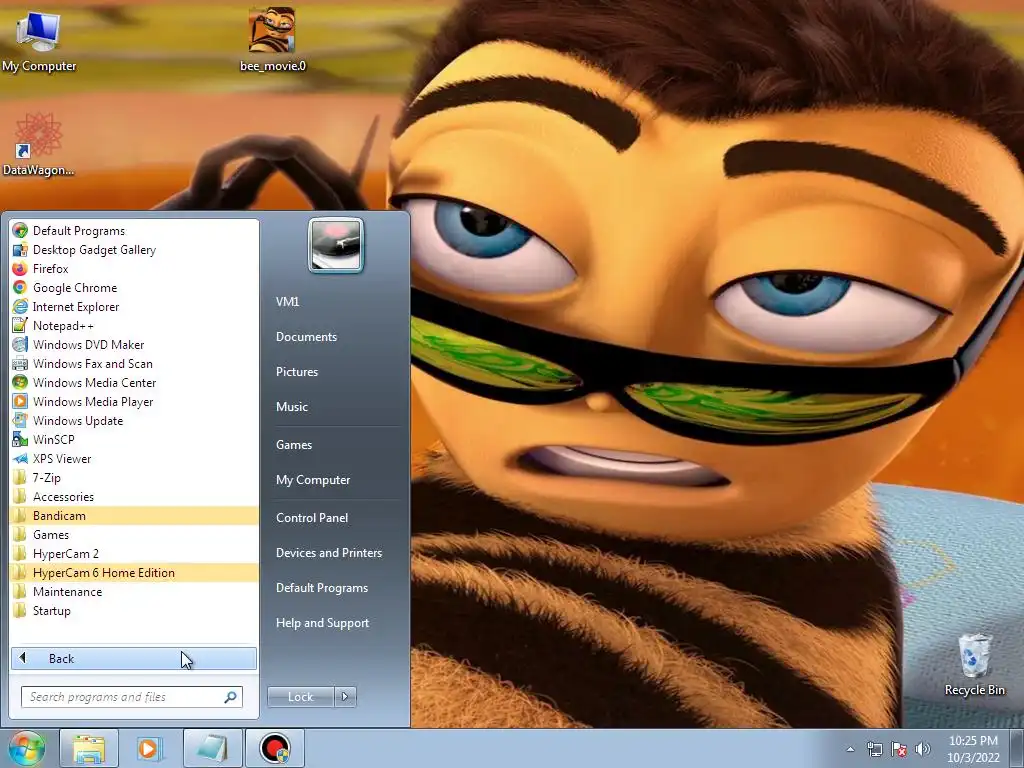Open Windows DVD Maker

click(134, 344)
